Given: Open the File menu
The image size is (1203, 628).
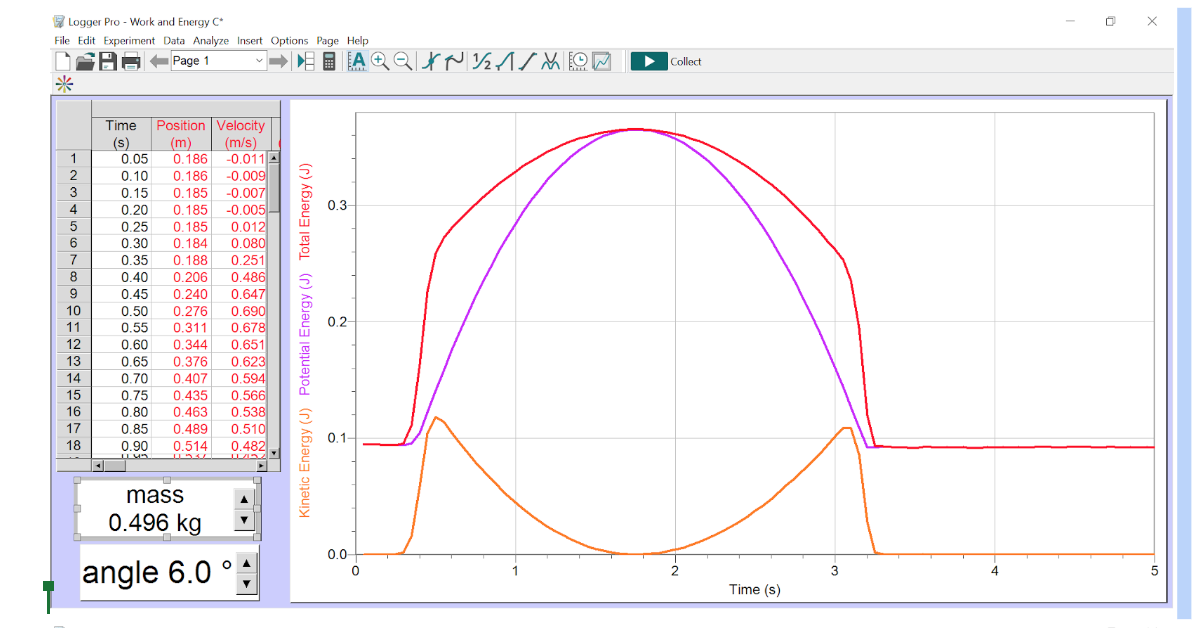Looking at the screenshot, I should (62, 41).
